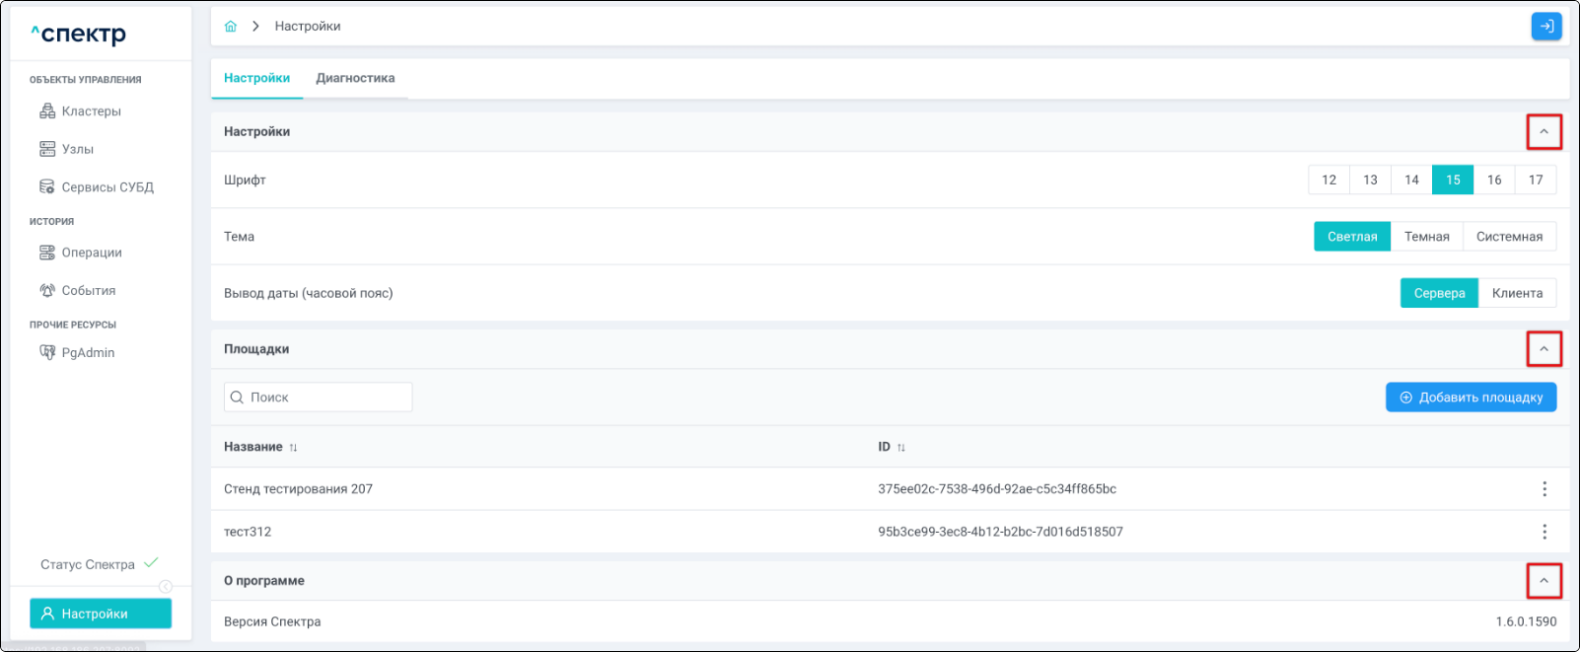Click Статус Спектра in sidebar
Screen dimensions: 1580x652
[x=87, y=565]
